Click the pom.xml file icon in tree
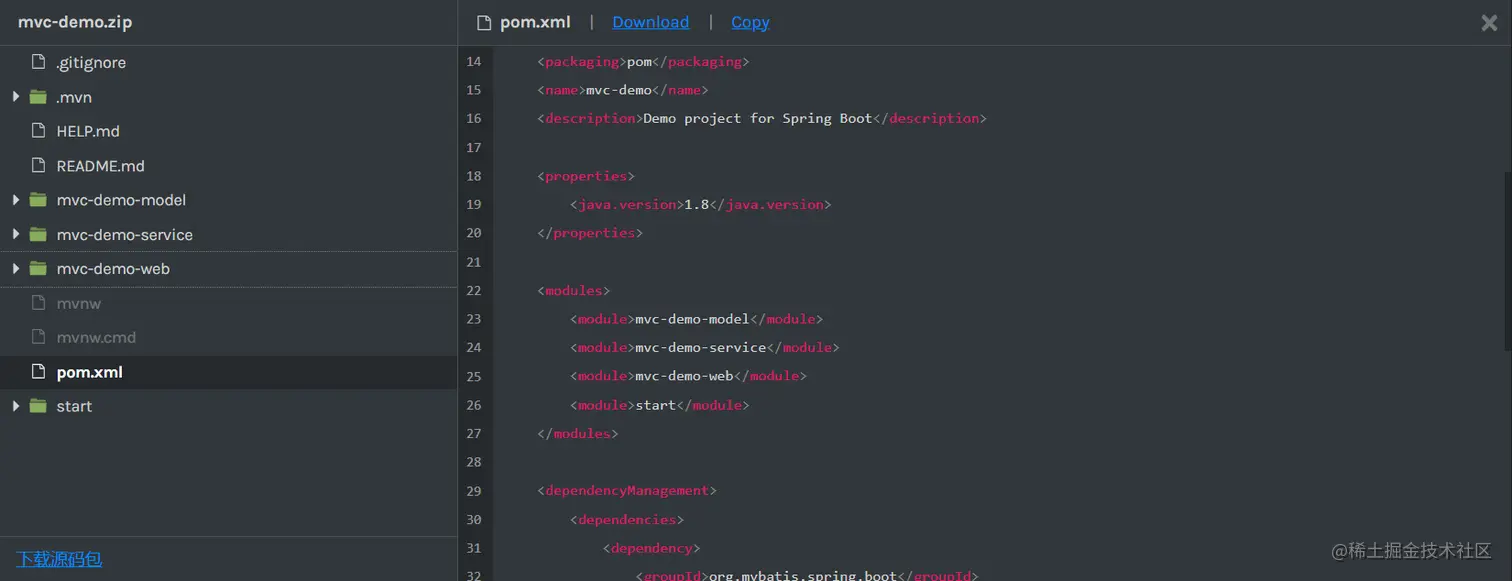The height and width of the screenshot is (581, 1512). (x=39, y=372)
